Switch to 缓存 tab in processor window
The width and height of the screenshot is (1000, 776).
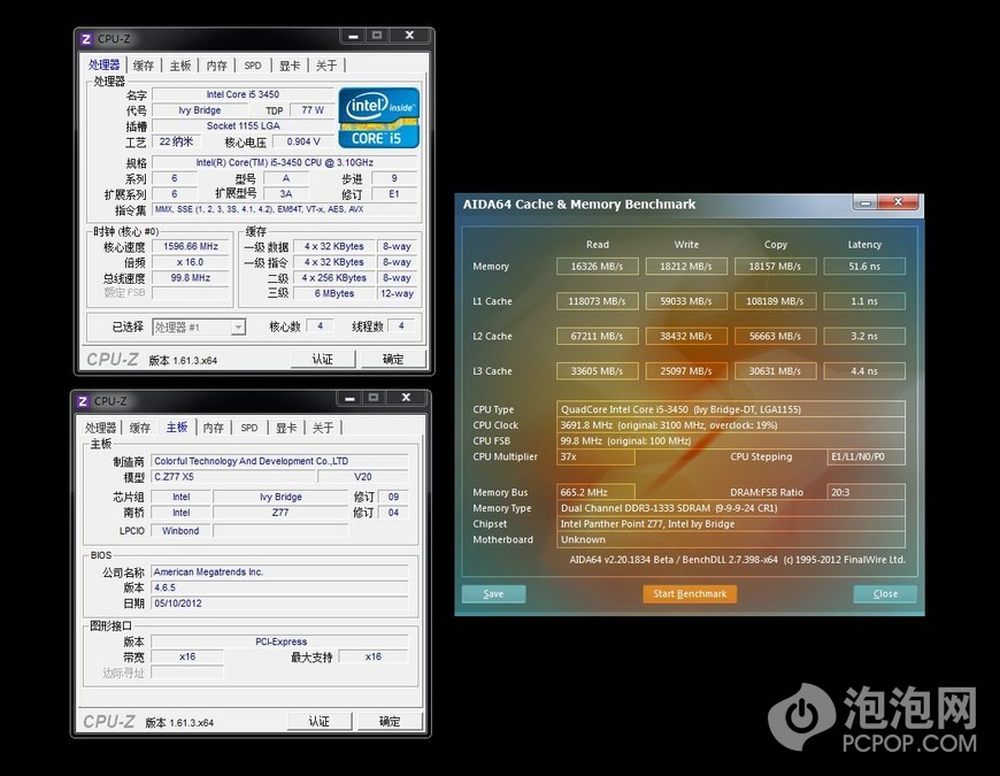coord(143,66)
